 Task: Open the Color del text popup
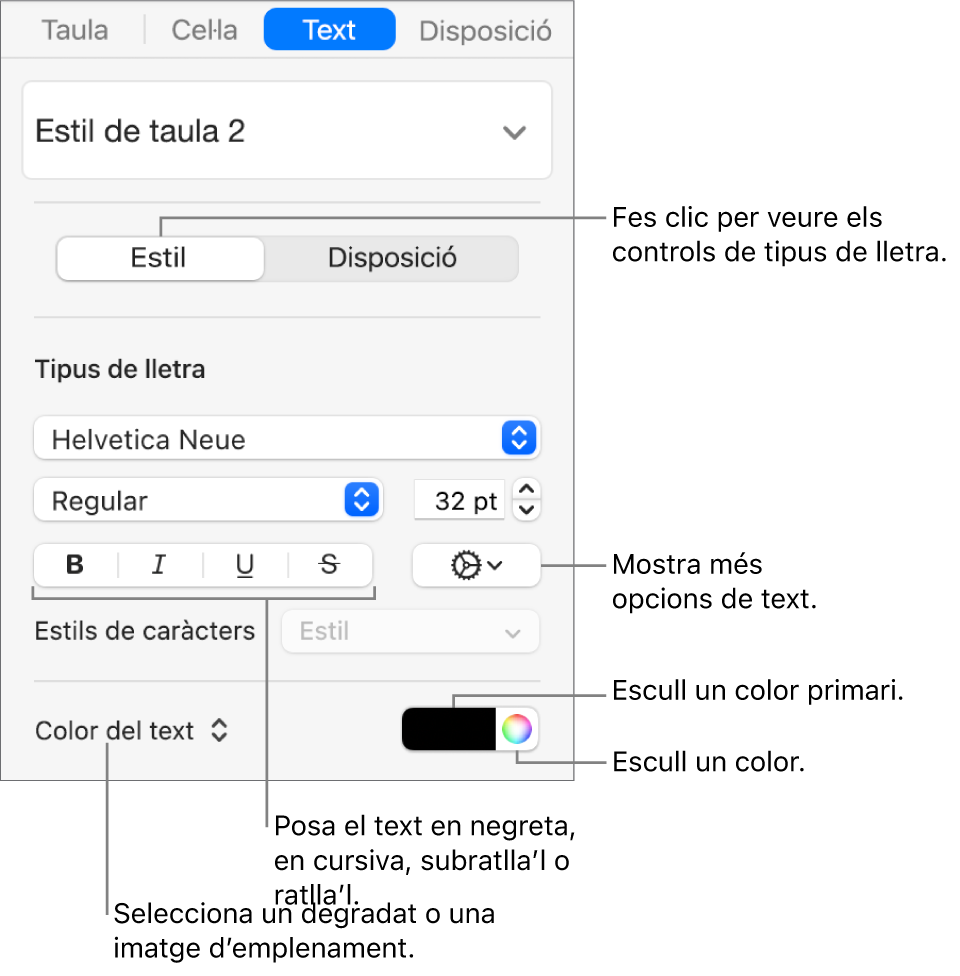click(132, 730)
